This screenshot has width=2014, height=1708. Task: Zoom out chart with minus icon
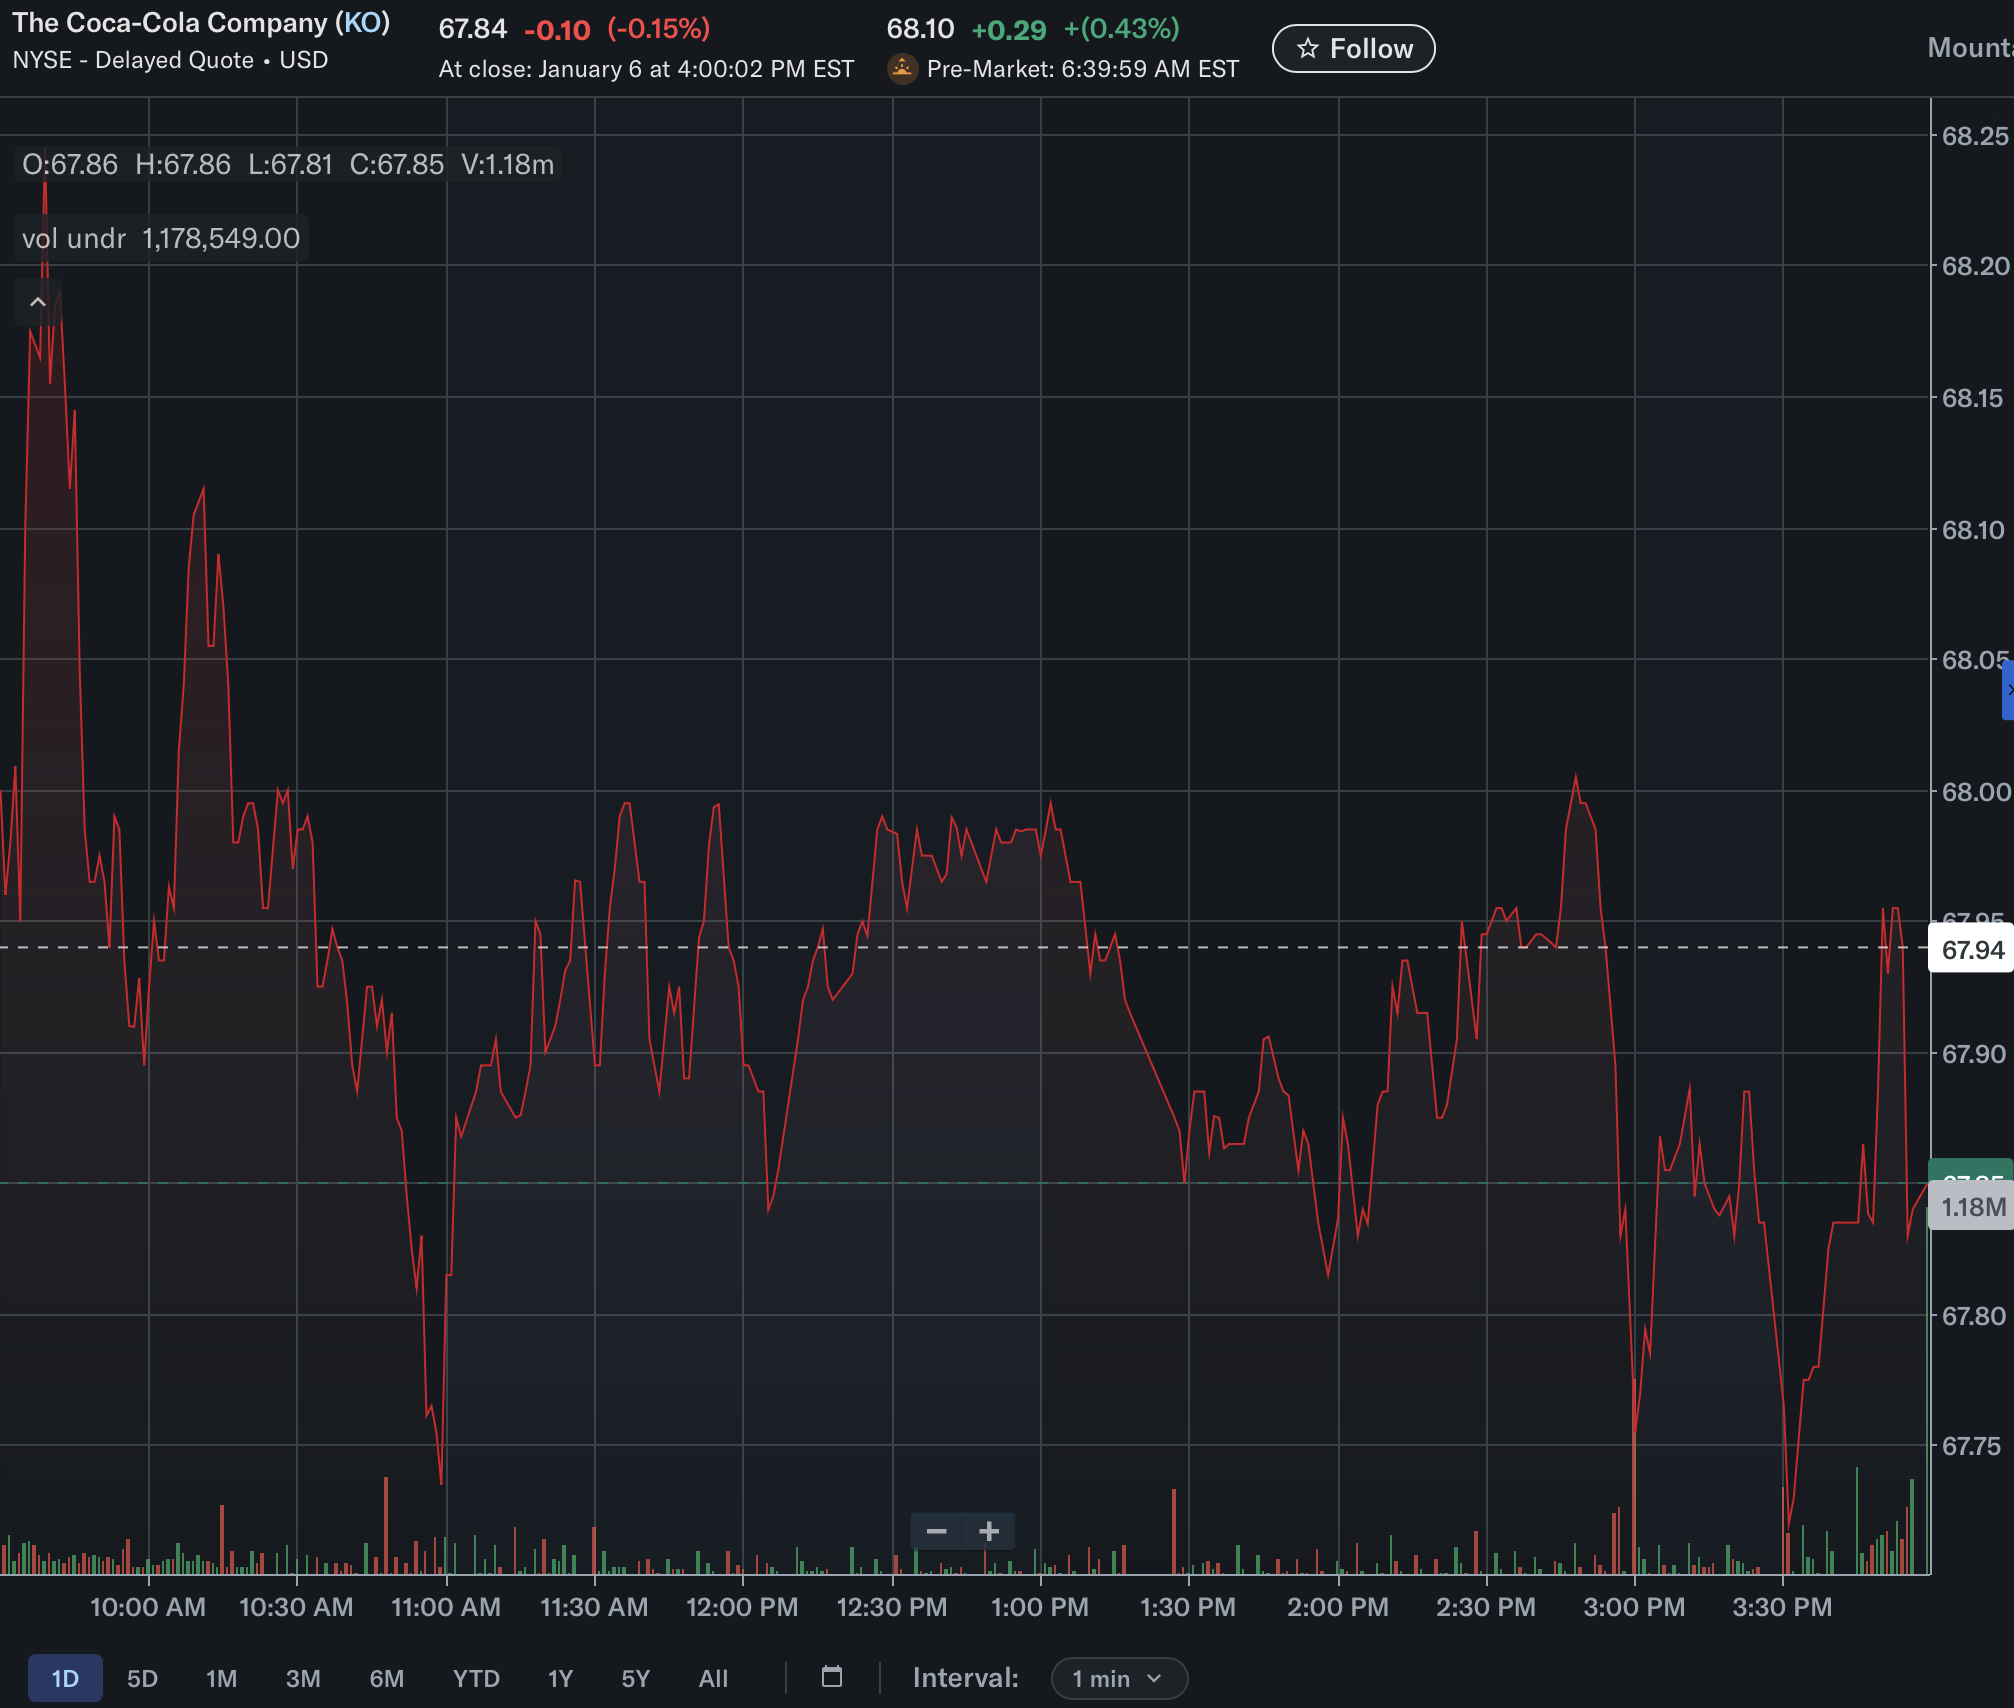[936, 1531]
